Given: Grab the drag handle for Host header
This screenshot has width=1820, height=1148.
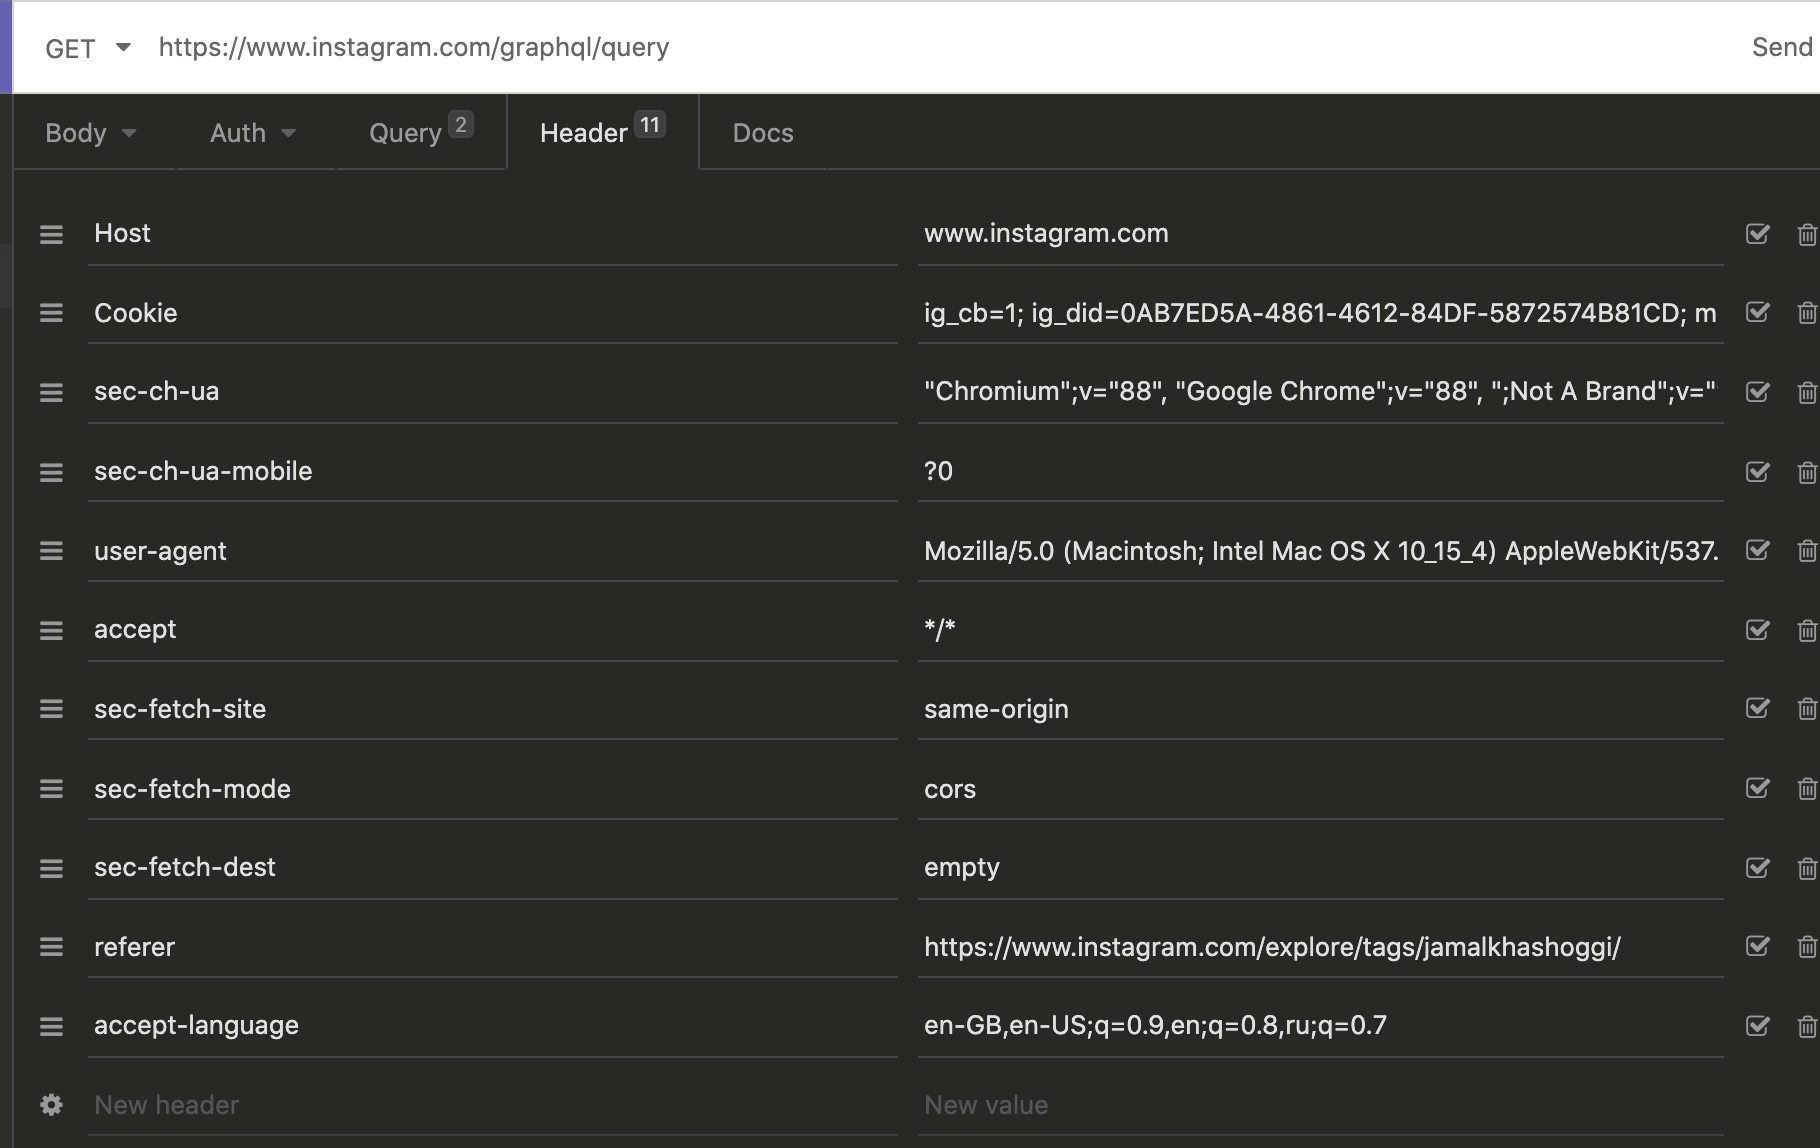Looking at the screenshot, I should point(51,234).
